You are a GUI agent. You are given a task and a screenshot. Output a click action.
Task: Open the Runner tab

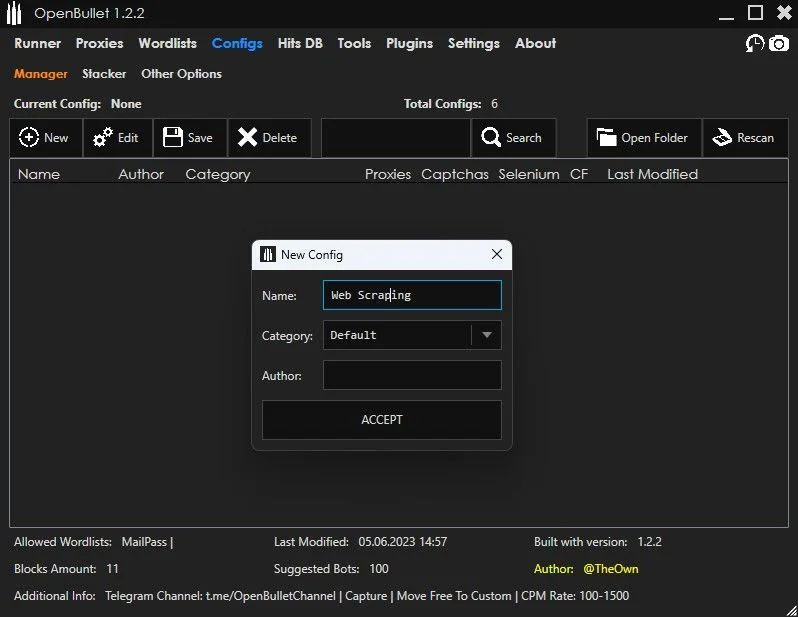[38, 43]
